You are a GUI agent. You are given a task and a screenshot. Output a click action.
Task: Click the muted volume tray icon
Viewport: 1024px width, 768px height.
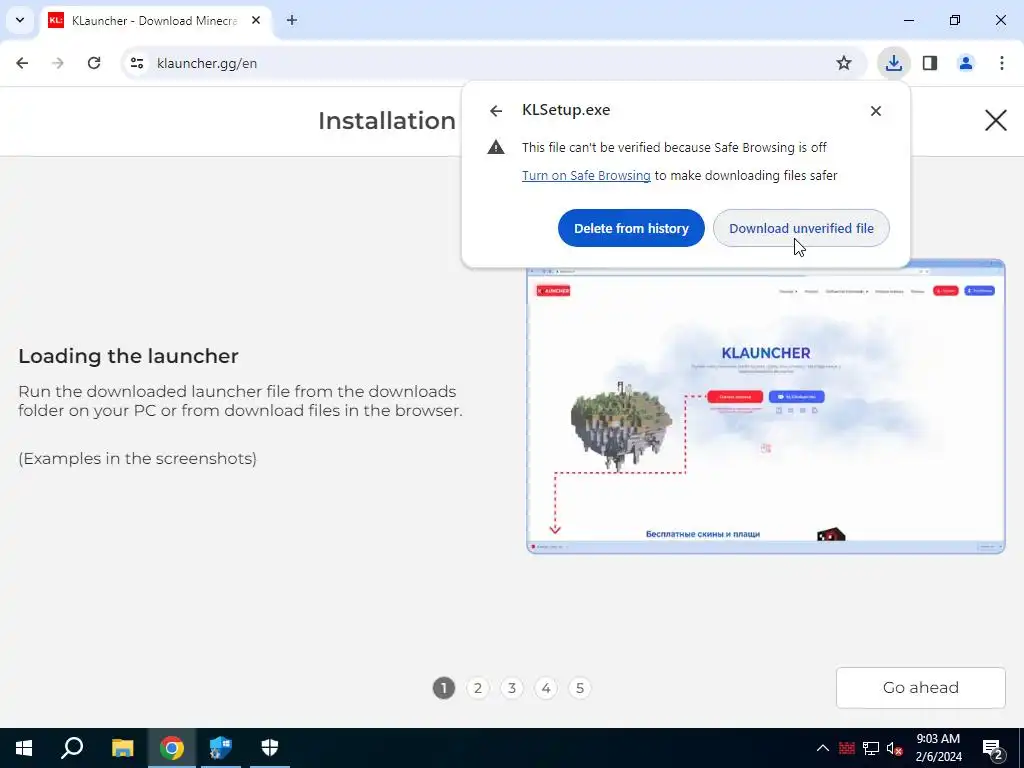(894, 748)
